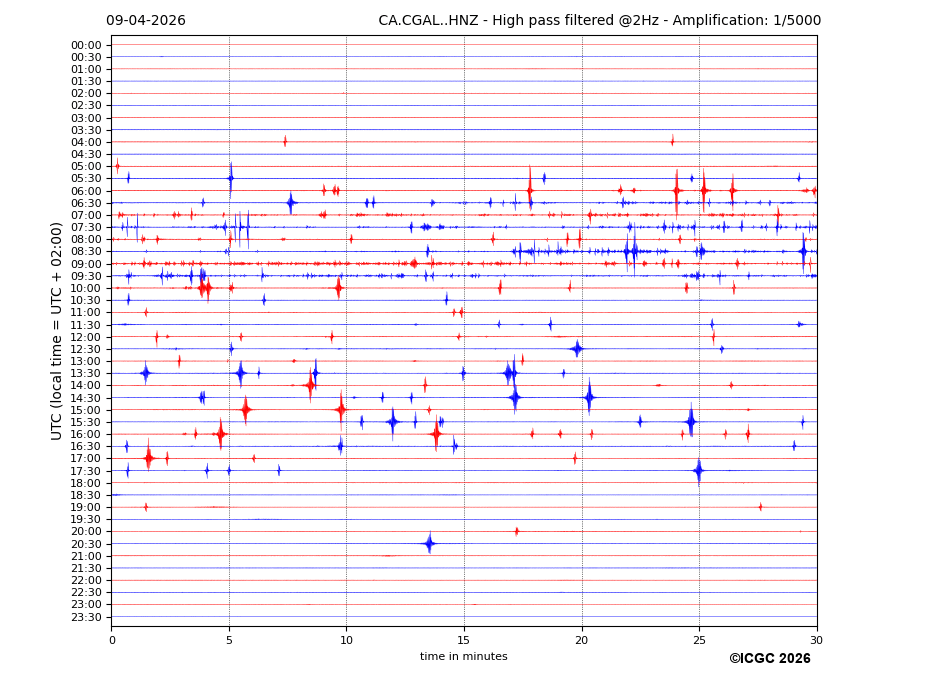The width and height of the screenshot is (927, 696).
Task: Select the ©ICGC 2026 copyright text
Action: (769, 659)
